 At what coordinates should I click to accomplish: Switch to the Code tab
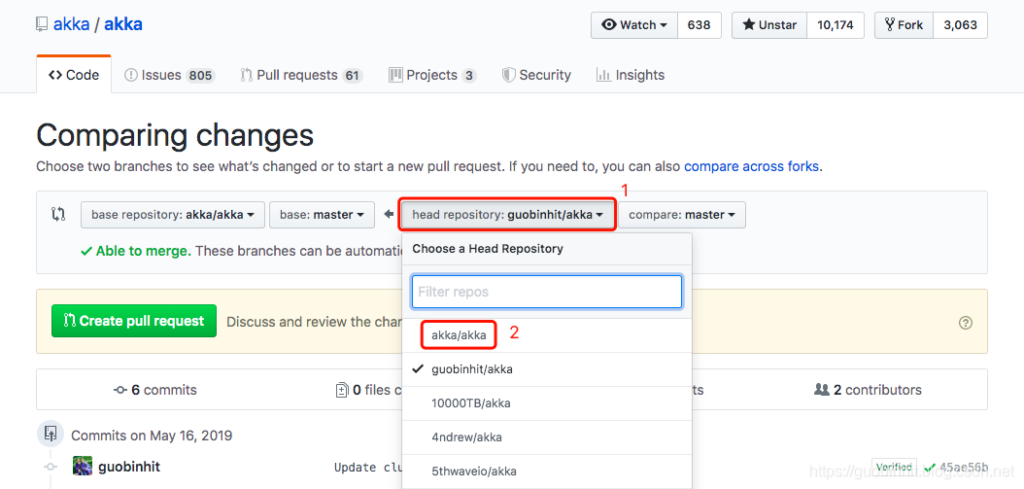click(74, 75)
